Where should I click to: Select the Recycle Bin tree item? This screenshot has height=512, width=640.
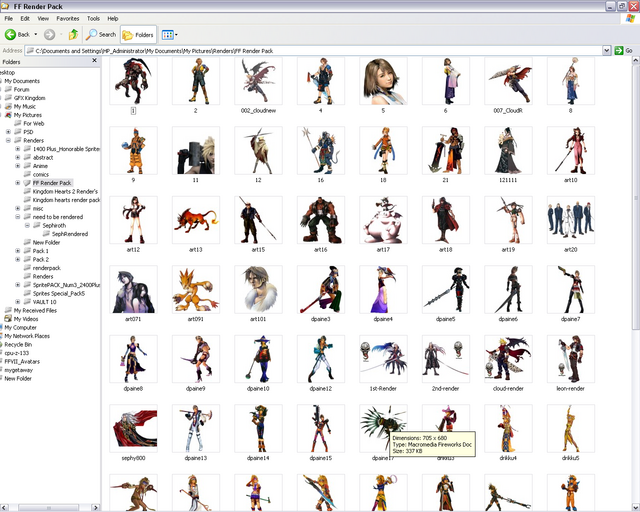(18, 345)
